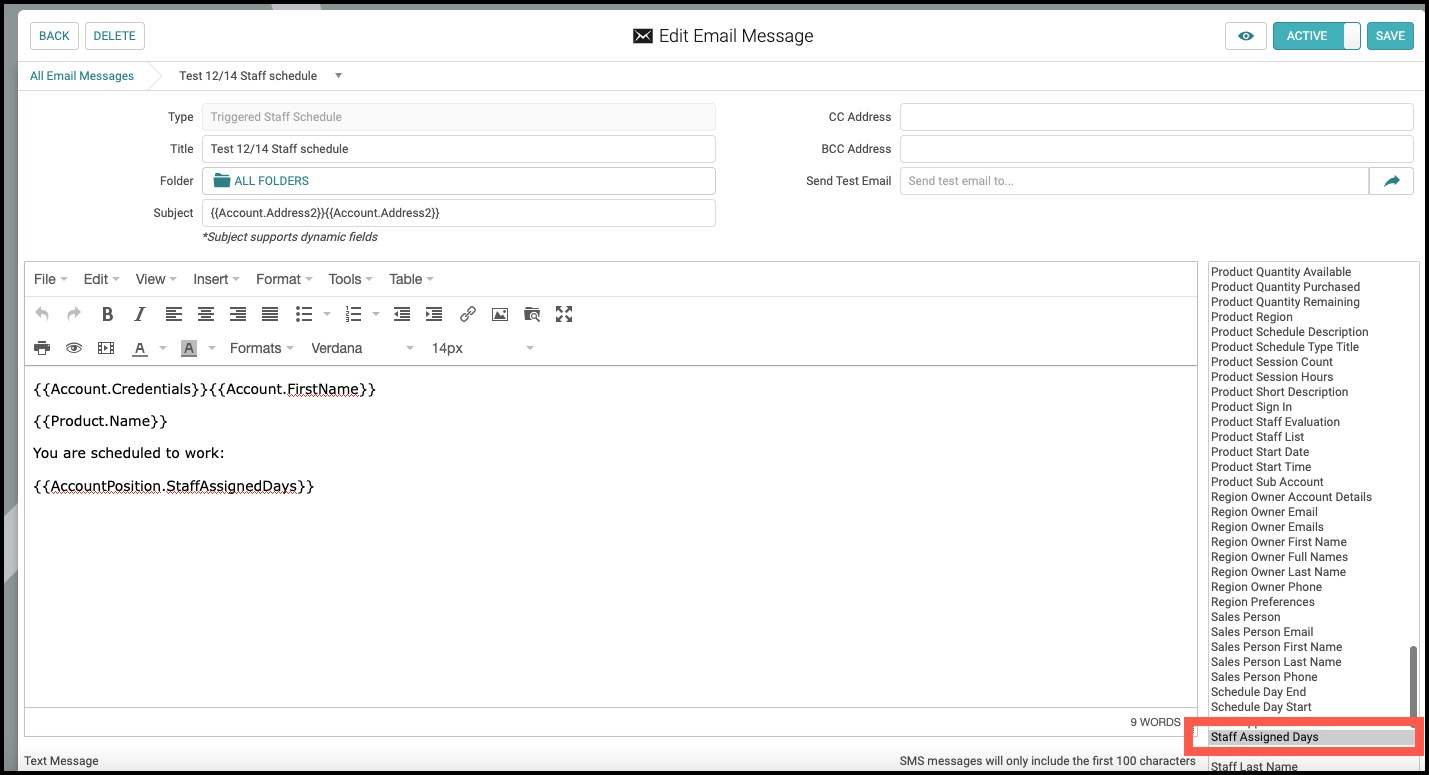Screen dimensions: 1429x775
Task: Select Product Quantity Available field
Action: point(1281,272)
